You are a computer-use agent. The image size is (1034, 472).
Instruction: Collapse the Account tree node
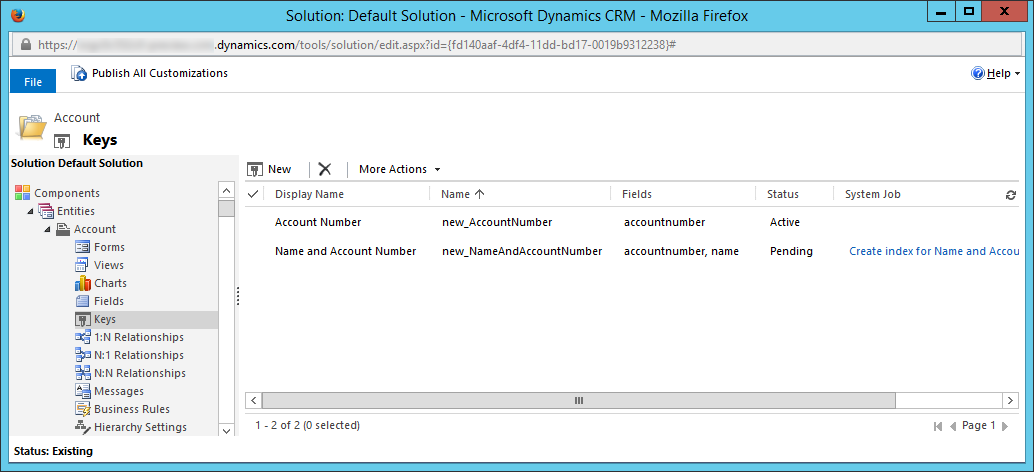pos(48,229)
